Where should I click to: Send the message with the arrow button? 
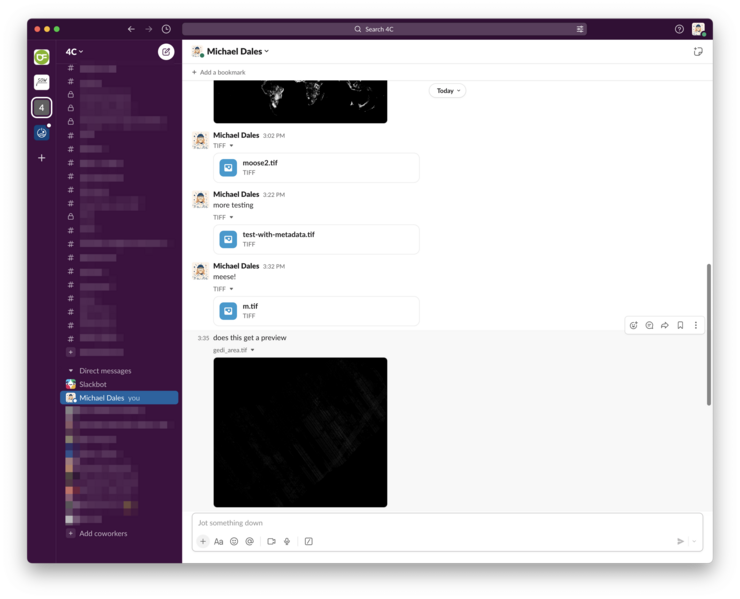680,541
